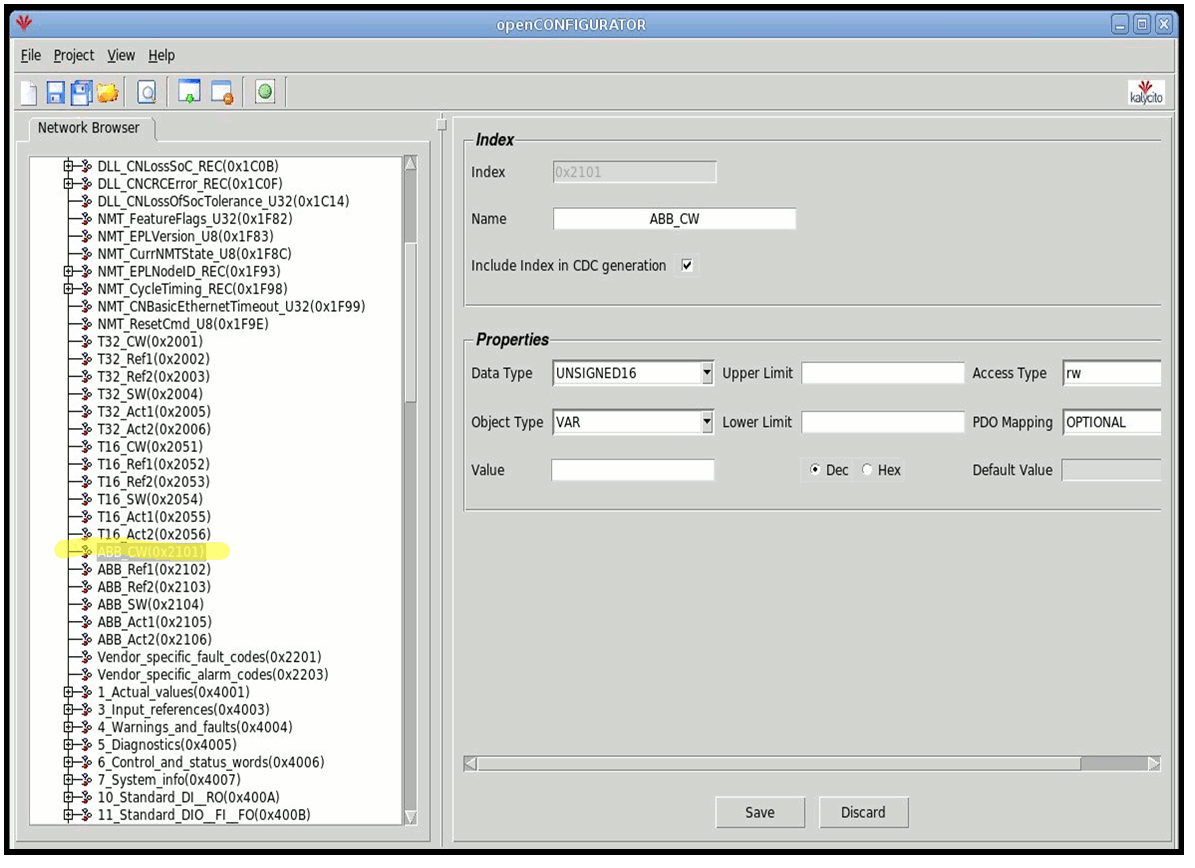Click the properties panel horizontal scrollbar thumb
Screen dimensions: 1195x868
click(779, 763)
